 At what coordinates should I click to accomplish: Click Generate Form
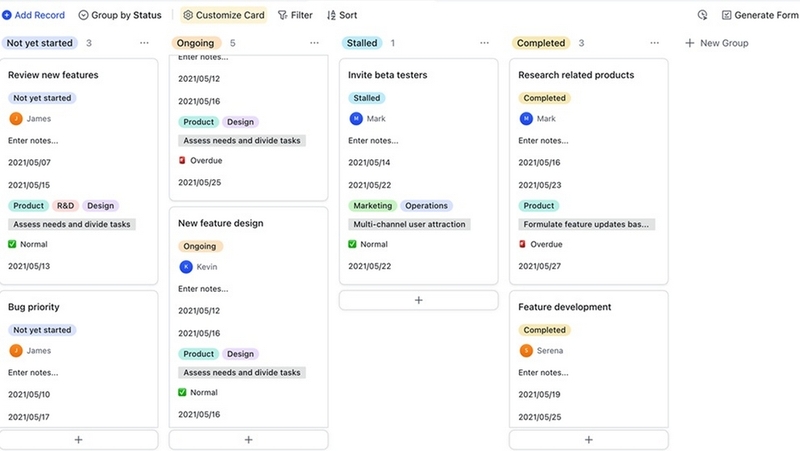[x=760, y=15]
